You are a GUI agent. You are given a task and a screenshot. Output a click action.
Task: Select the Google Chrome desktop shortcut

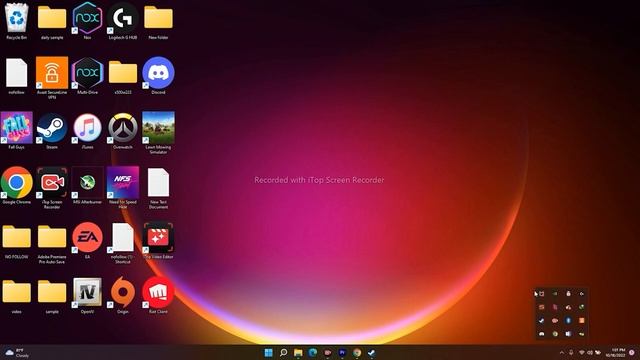coord(16,186)
